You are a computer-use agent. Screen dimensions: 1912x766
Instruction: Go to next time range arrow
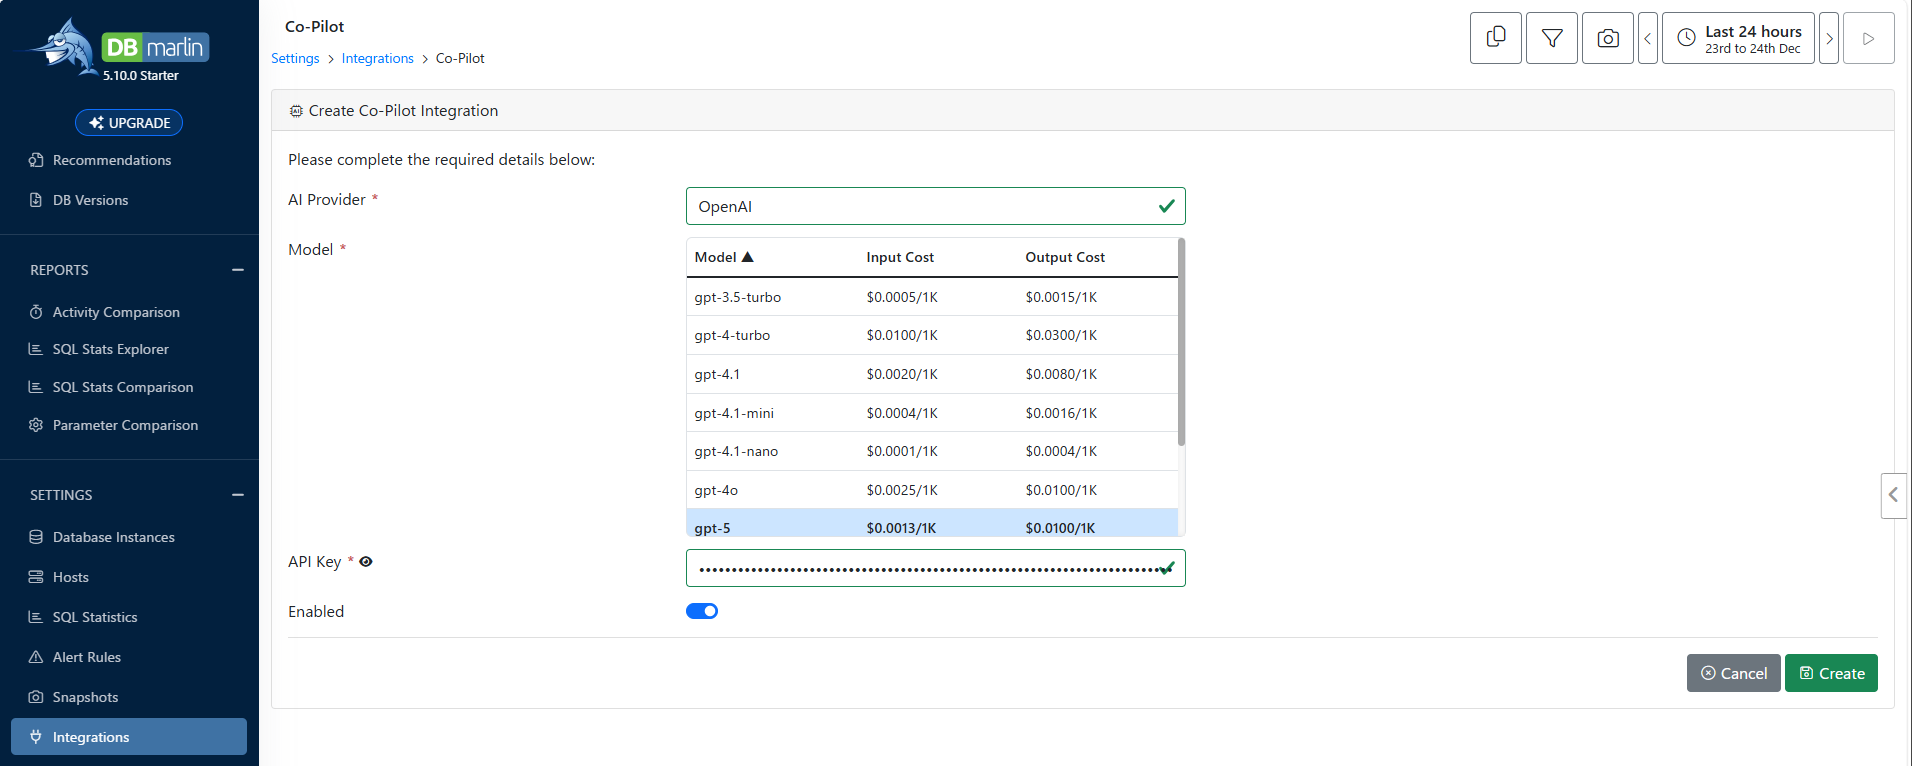click(x=1829, y=38)
